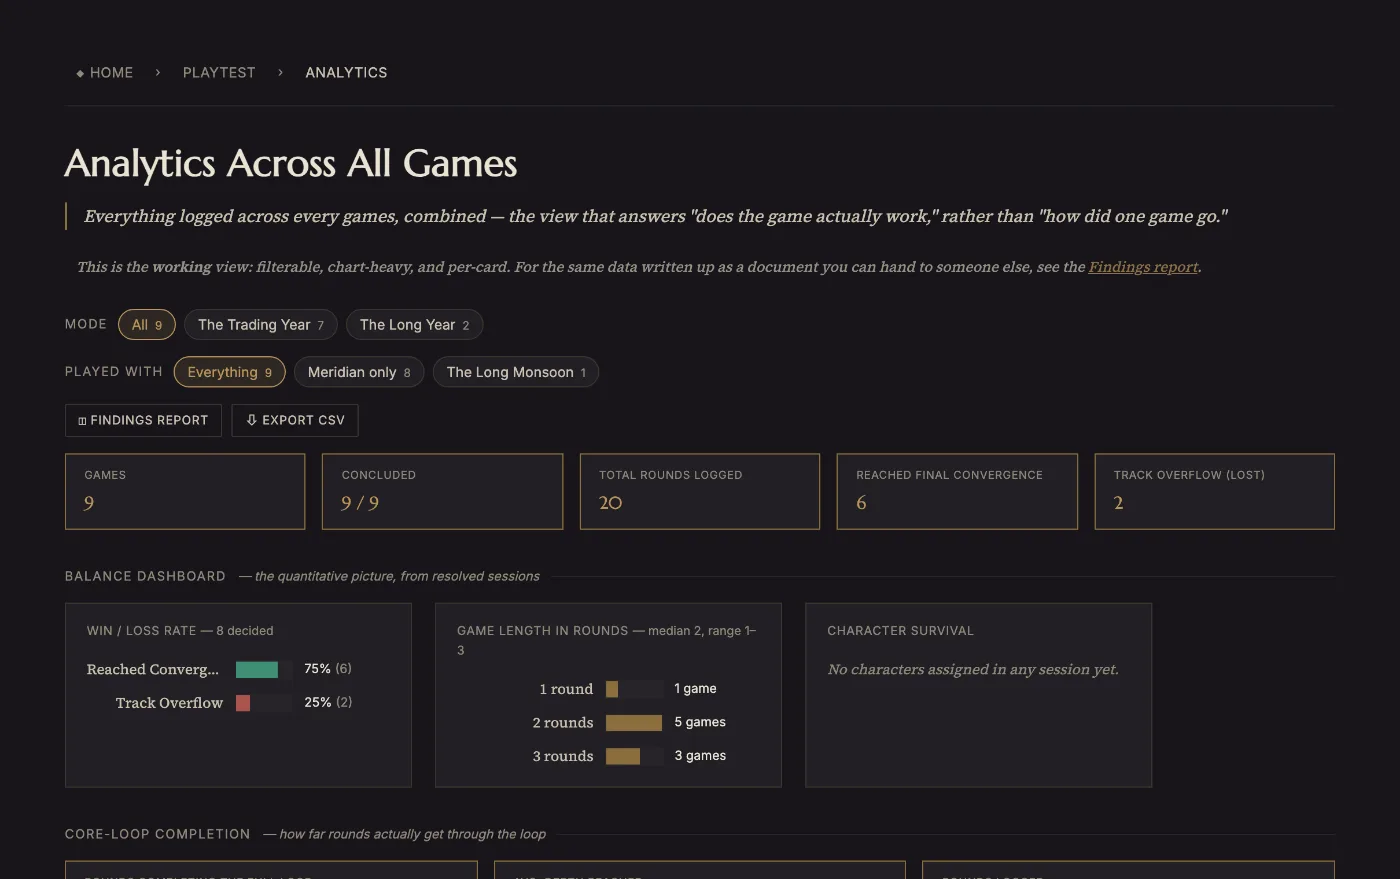Viewport: 1400px width, 879px height.
Task: Open PLAYTEST breadcrumb link
Action: click(x=219, y=73)
